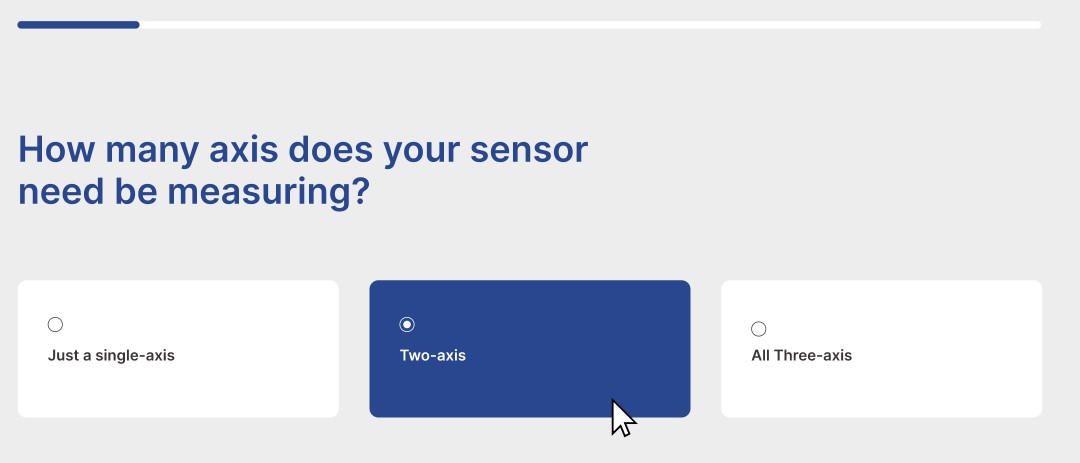Choose the white All Three-axis card
This screenshot has width=1080, height=463.
(x=882, y=349)
